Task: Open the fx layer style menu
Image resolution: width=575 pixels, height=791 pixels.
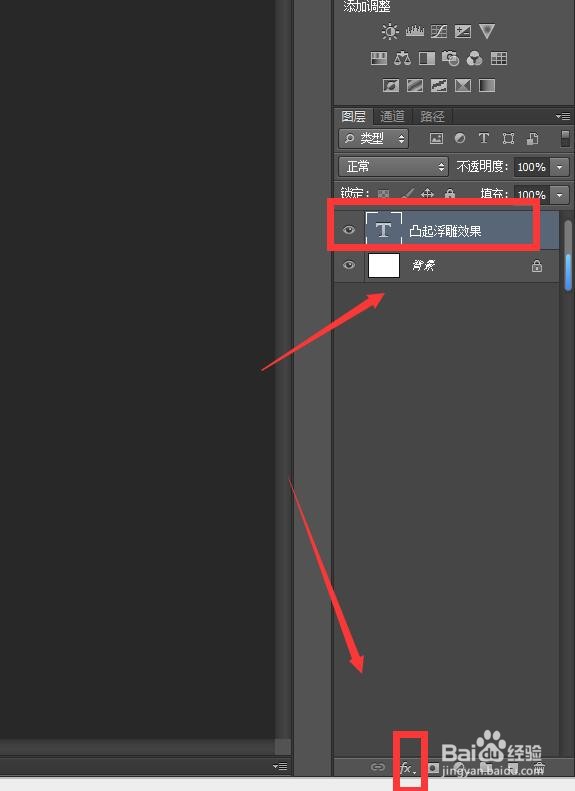Action: click(408, 768)
